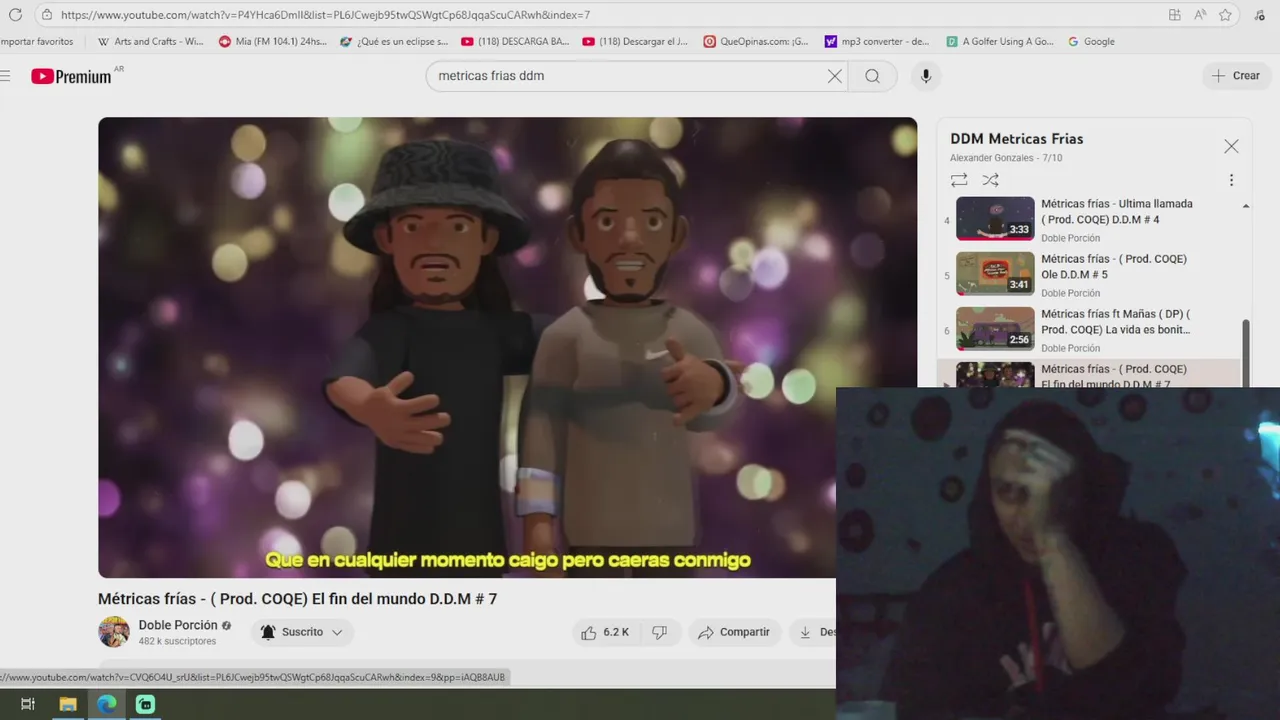Open the '(118) Descargar el J...' bookmark
Viewport: 1280px width, 720px height.
tap(636, 42)
